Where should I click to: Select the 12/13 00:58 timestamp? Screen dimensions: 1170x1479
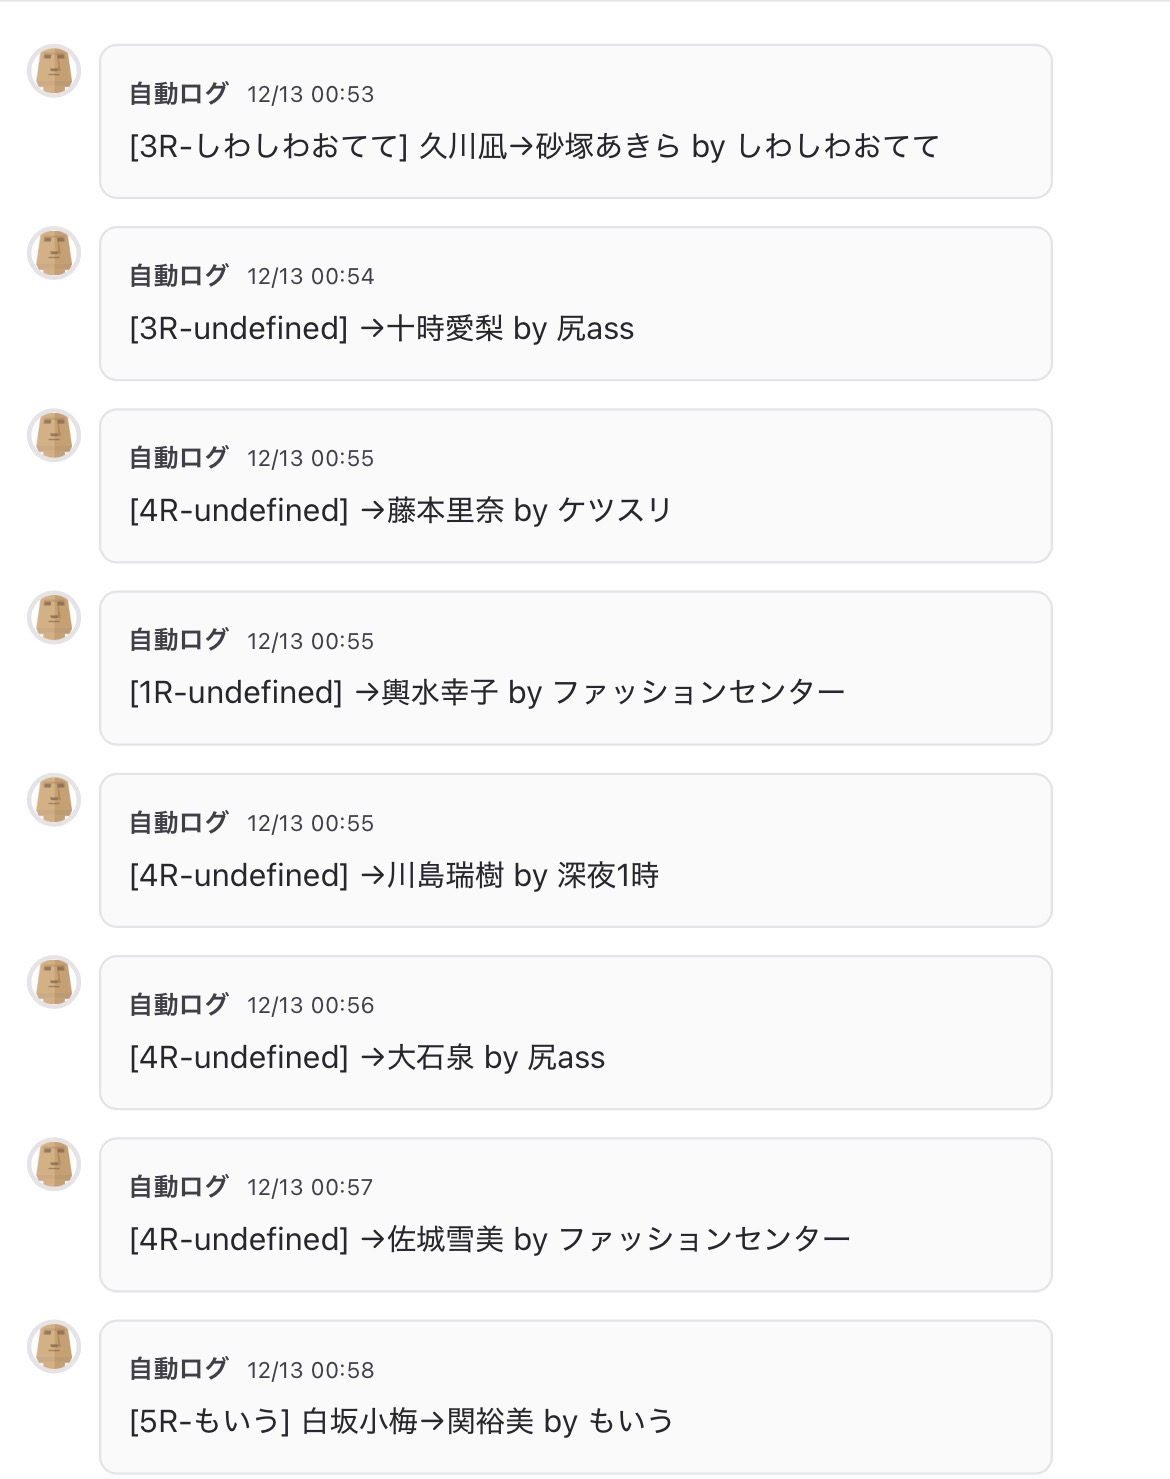tap(310, 1370)
